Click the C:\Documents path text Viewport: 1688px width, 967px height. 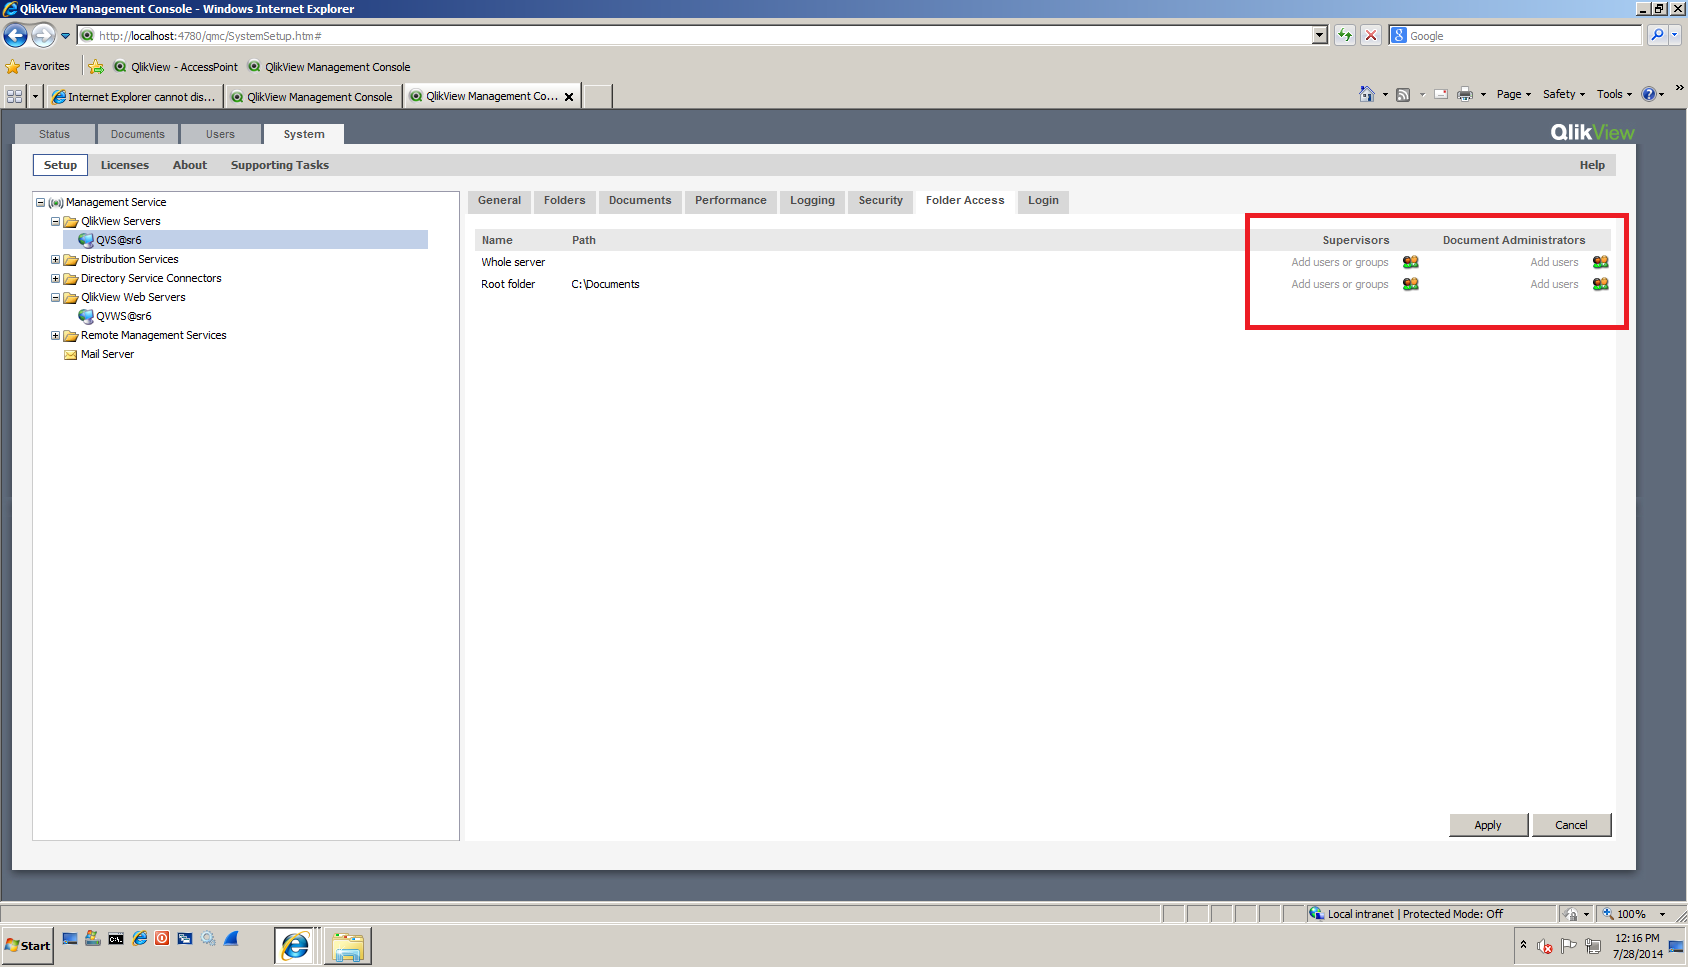[x=605, y=284]
